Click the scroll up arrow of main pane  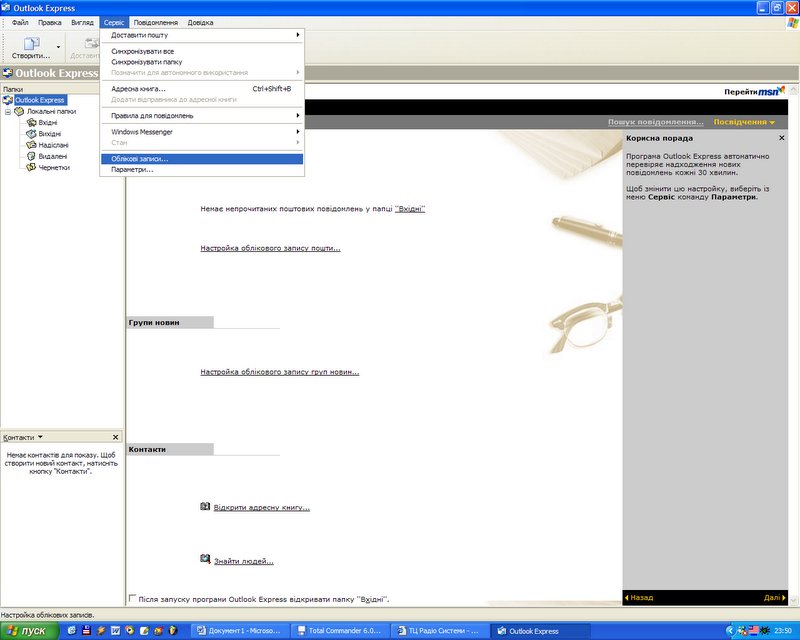[x=794, y=90]
